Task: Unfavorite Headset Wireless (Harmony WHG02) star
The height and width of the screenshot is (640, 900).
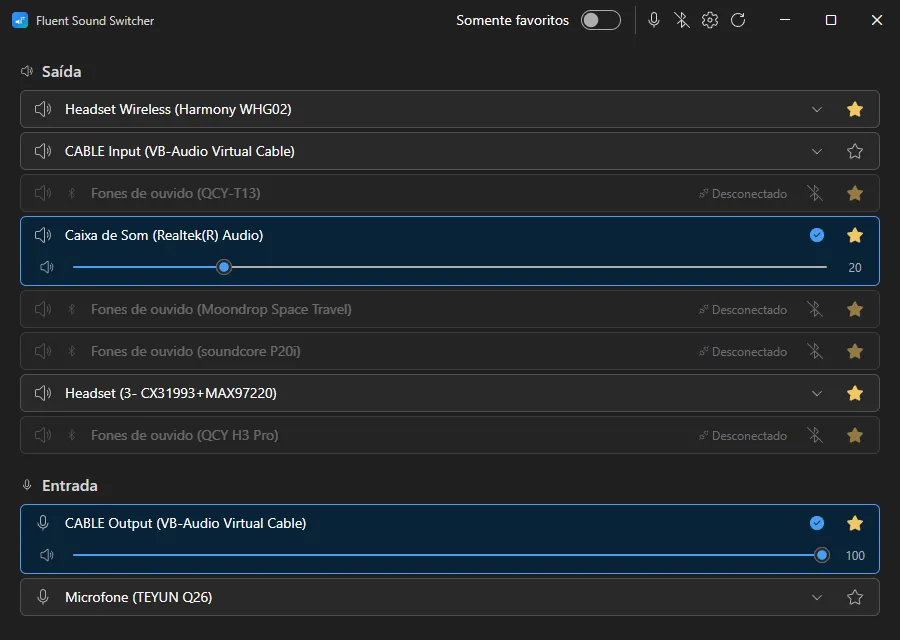Action: coord(855,109)
